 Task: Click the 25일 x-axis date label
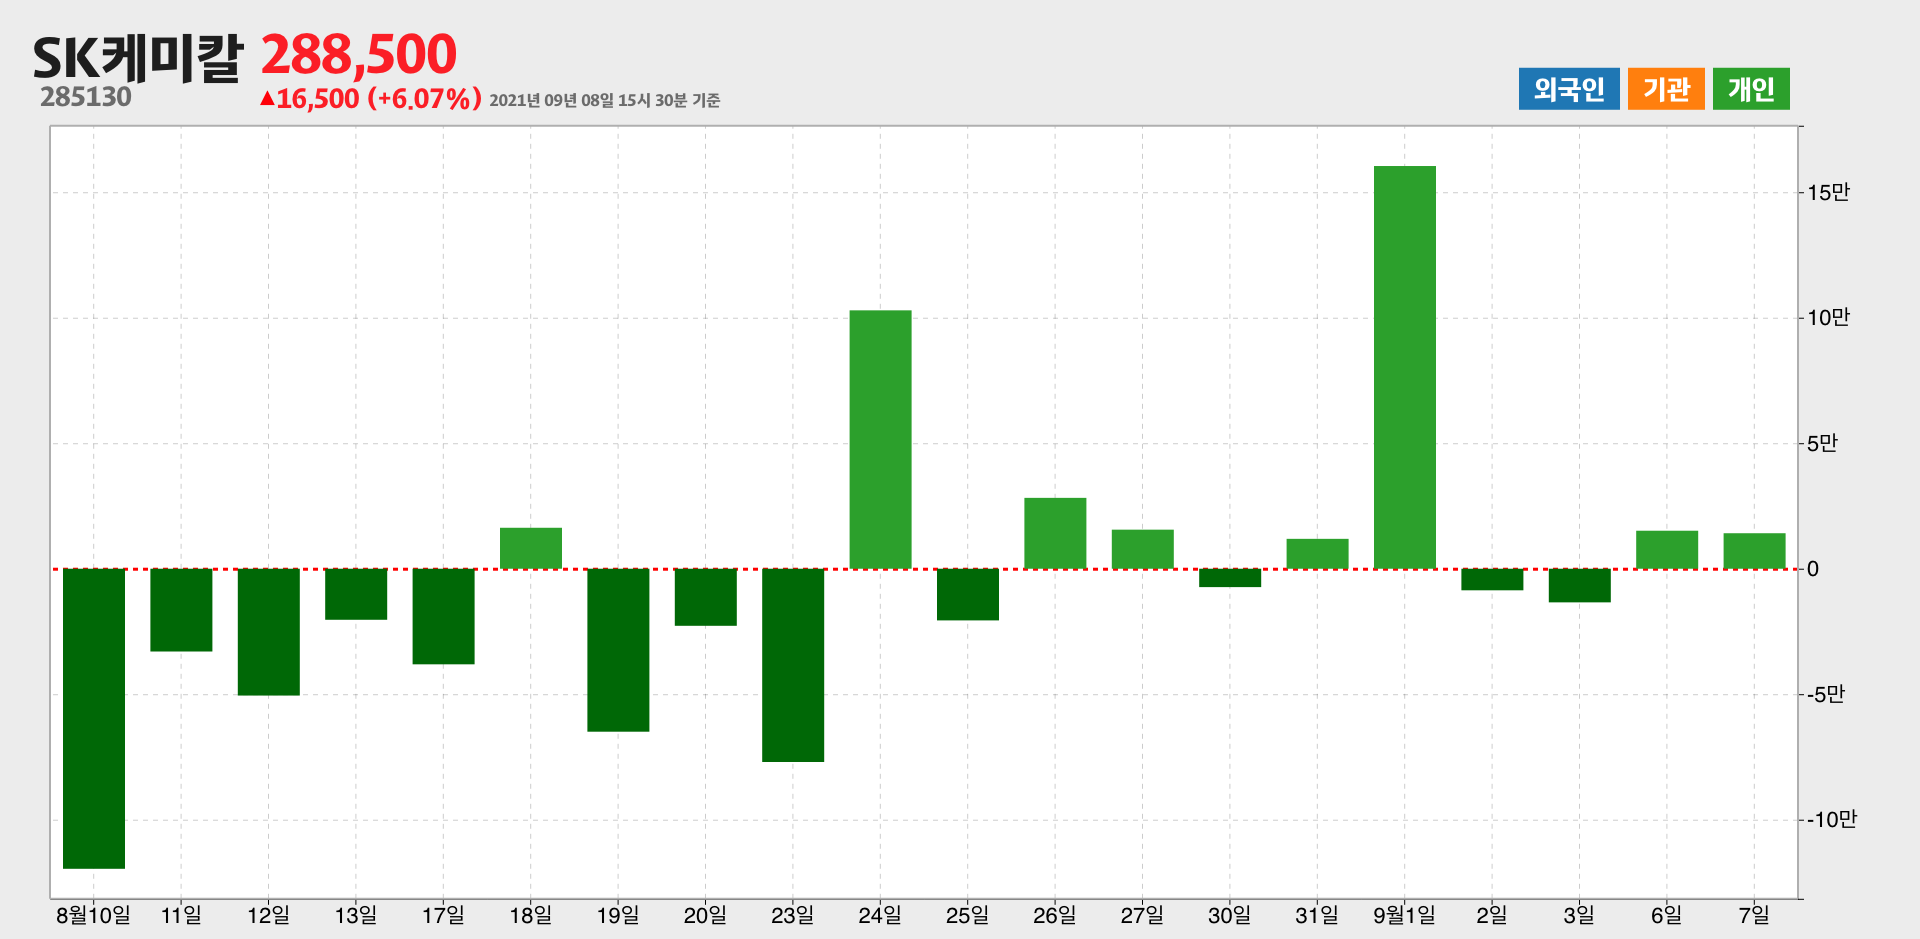pyautogui.click(x=968, y=915)
